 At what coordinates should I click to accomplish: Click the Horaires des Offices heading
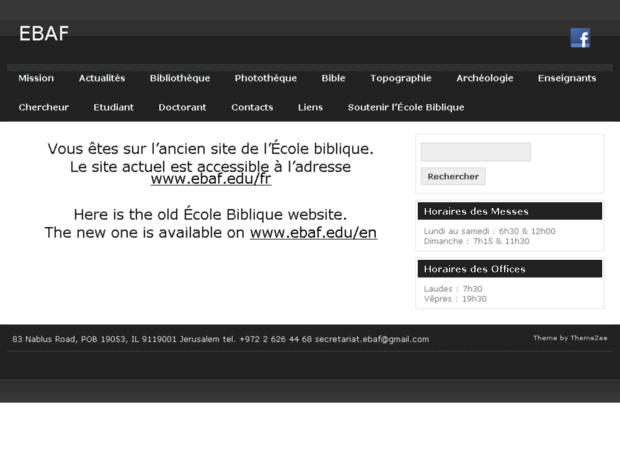[474, 269]
